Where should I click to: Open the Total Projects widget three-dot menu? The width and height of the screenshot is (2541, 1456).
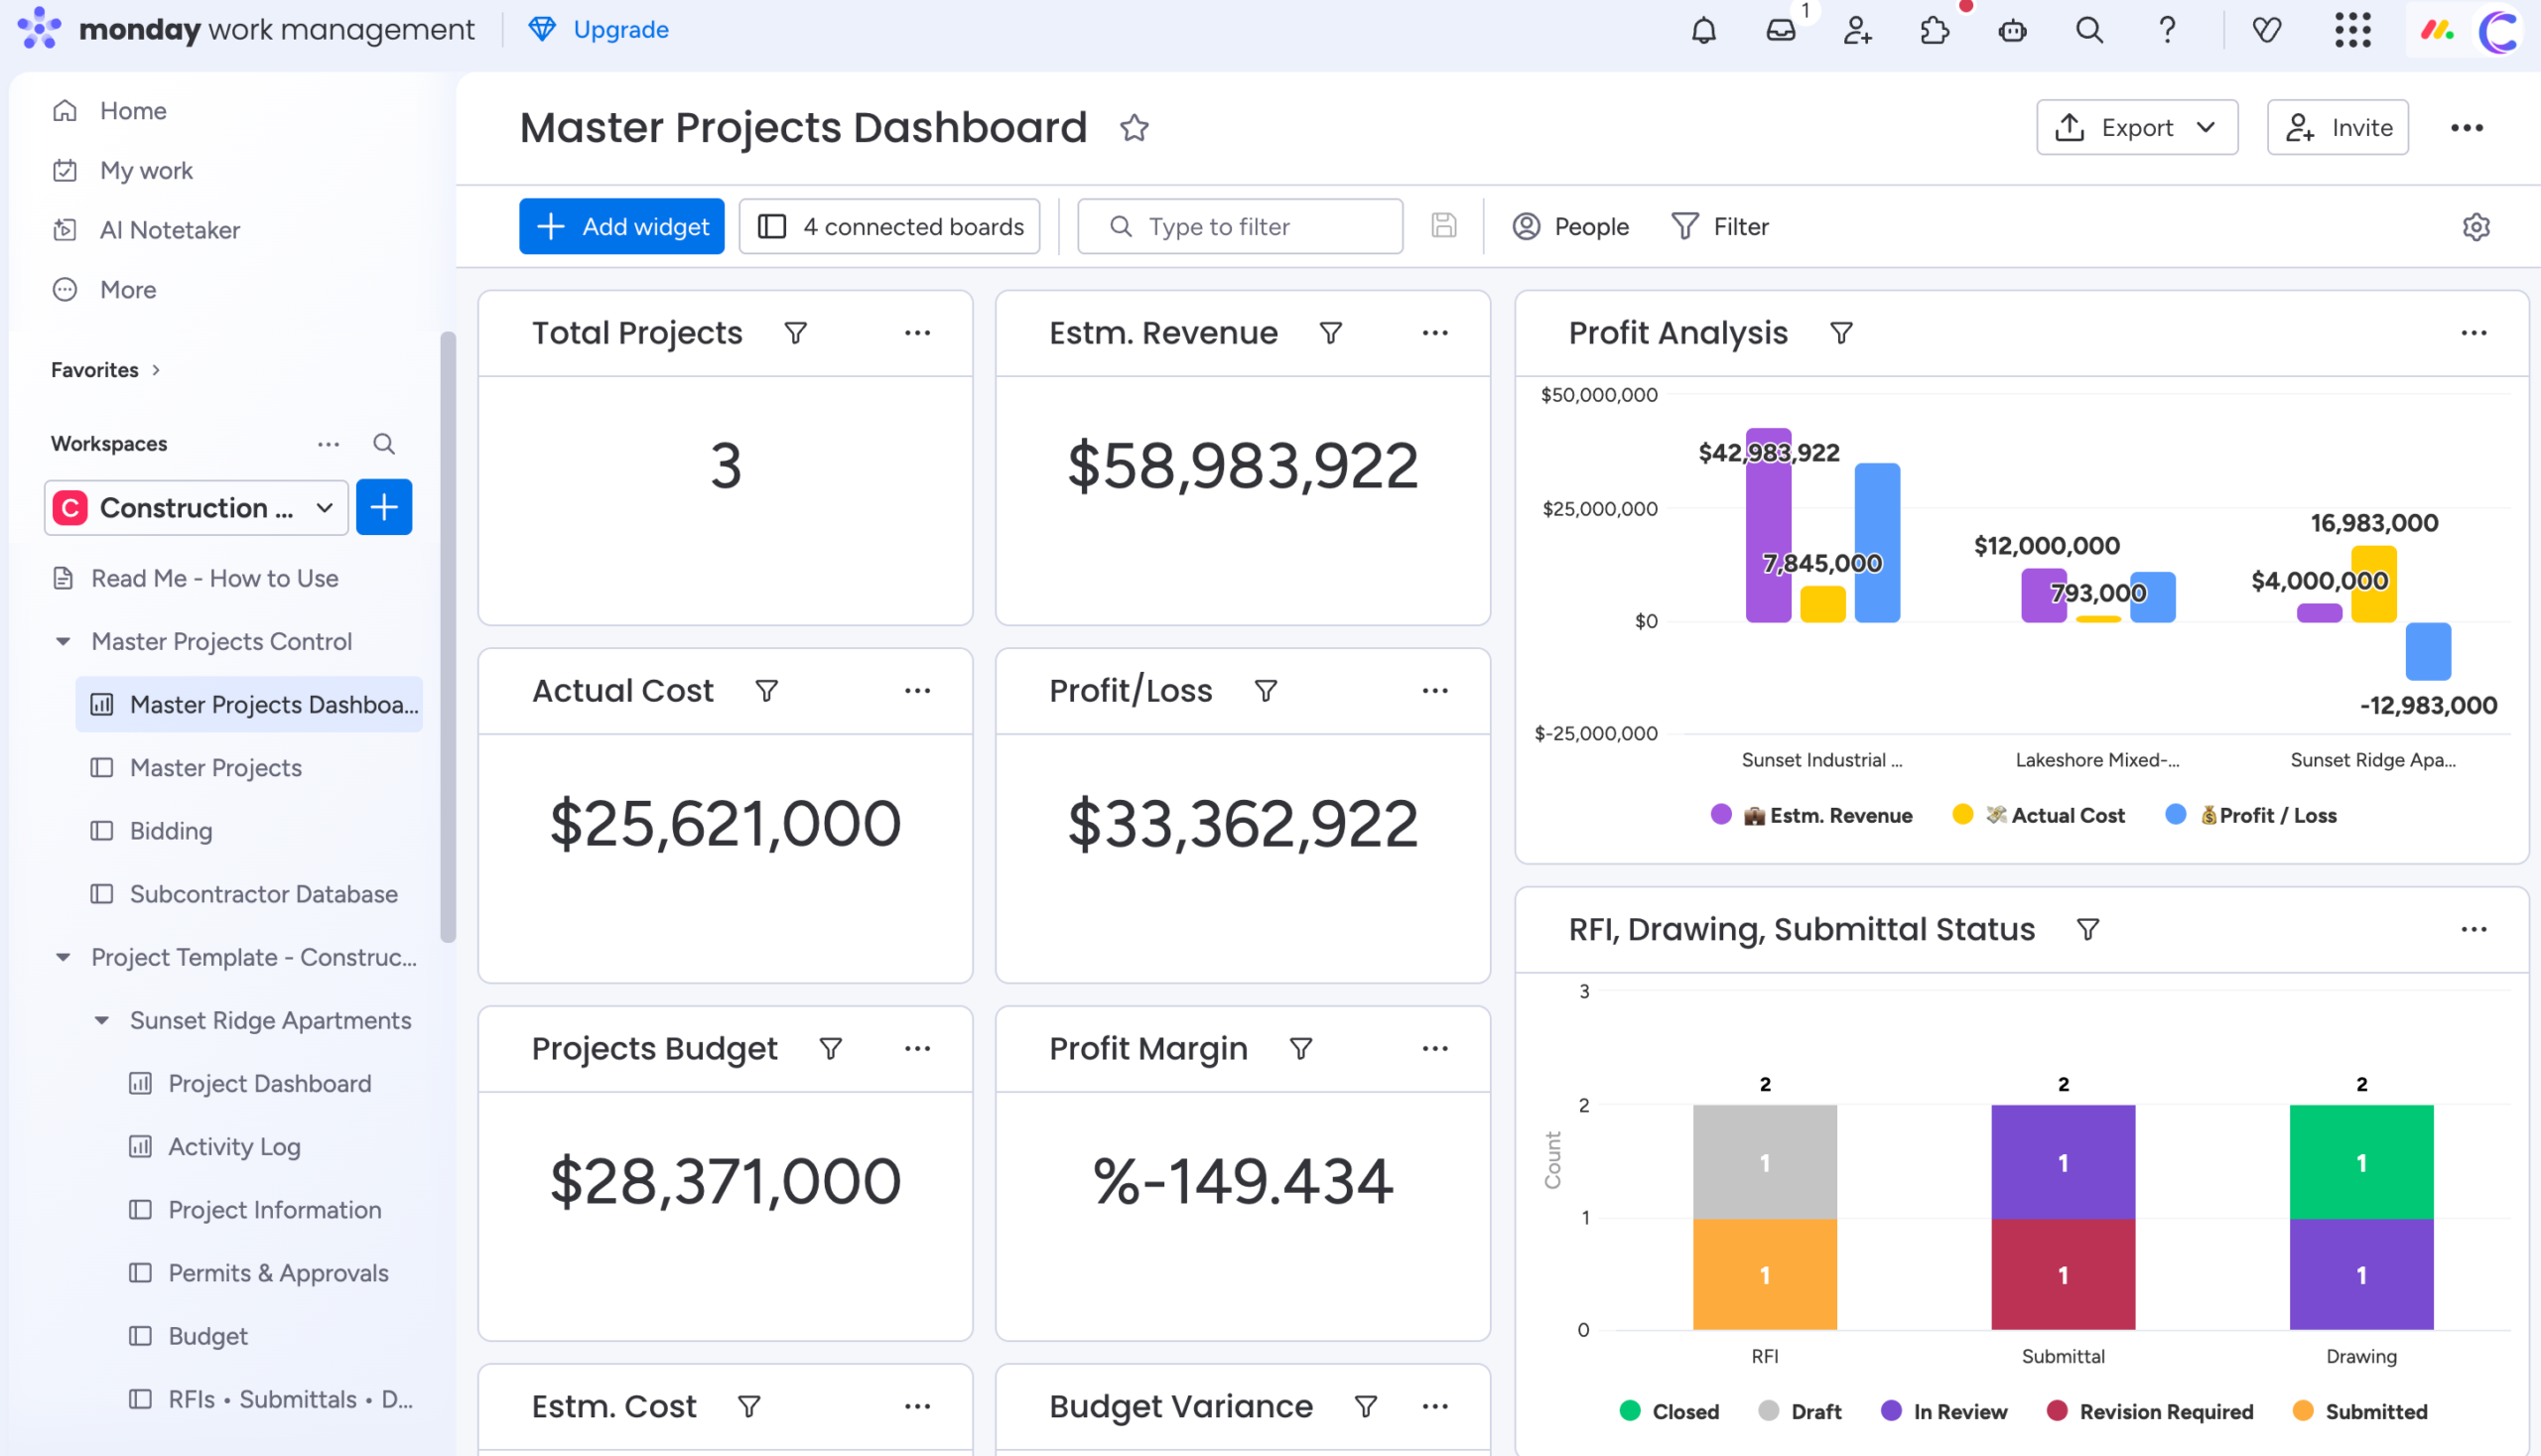(917, 333)
